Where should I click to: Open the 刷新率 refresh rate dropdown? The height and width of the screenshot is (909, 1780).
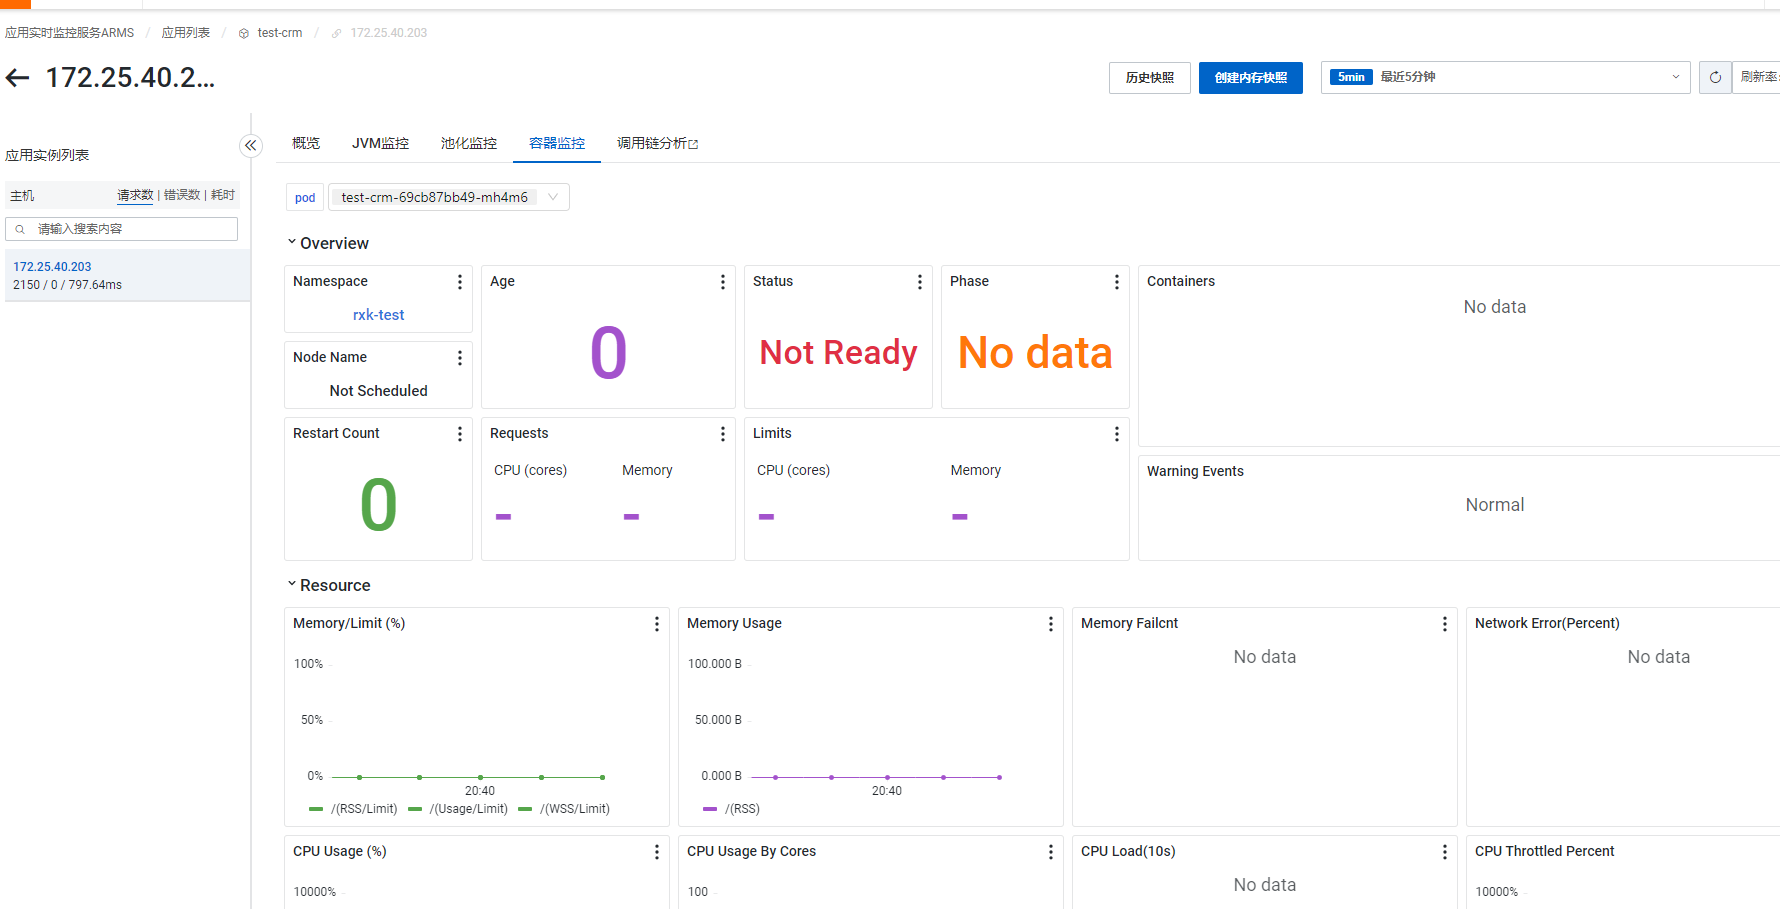coord(1757,77)
